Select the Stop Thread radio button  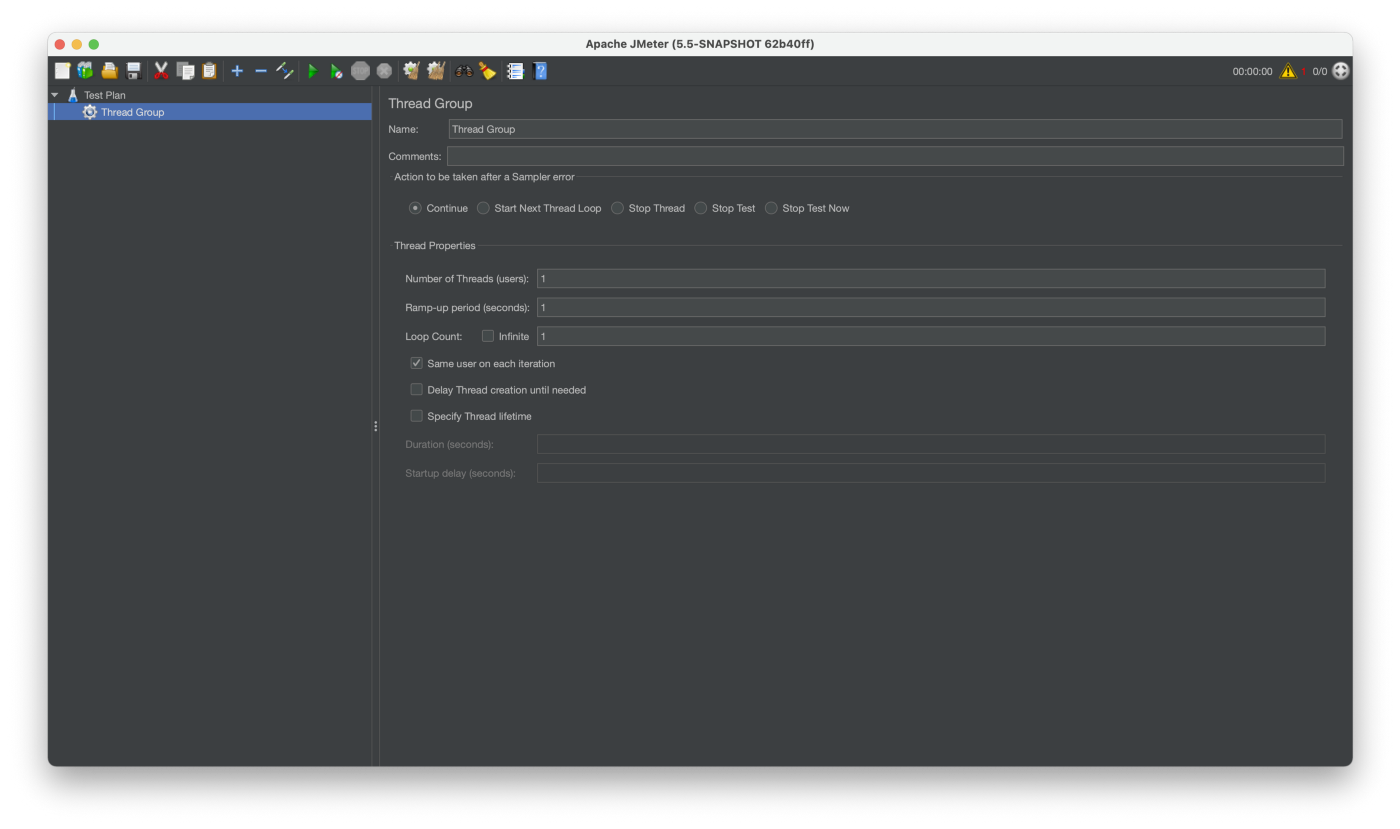pos(617,208)
